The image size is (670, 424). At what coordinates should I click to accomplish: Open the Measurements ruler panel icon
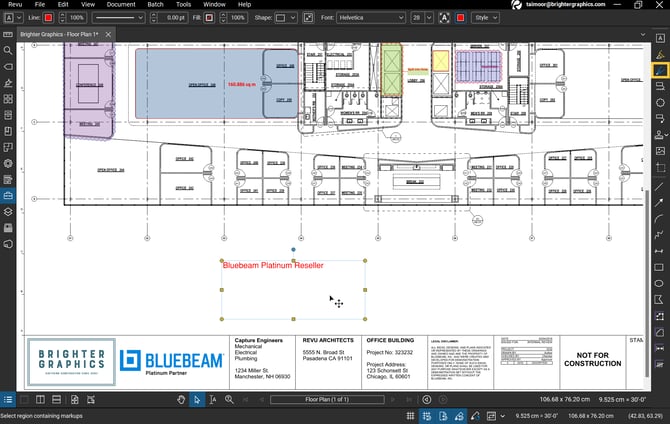(x=8, y=34)
